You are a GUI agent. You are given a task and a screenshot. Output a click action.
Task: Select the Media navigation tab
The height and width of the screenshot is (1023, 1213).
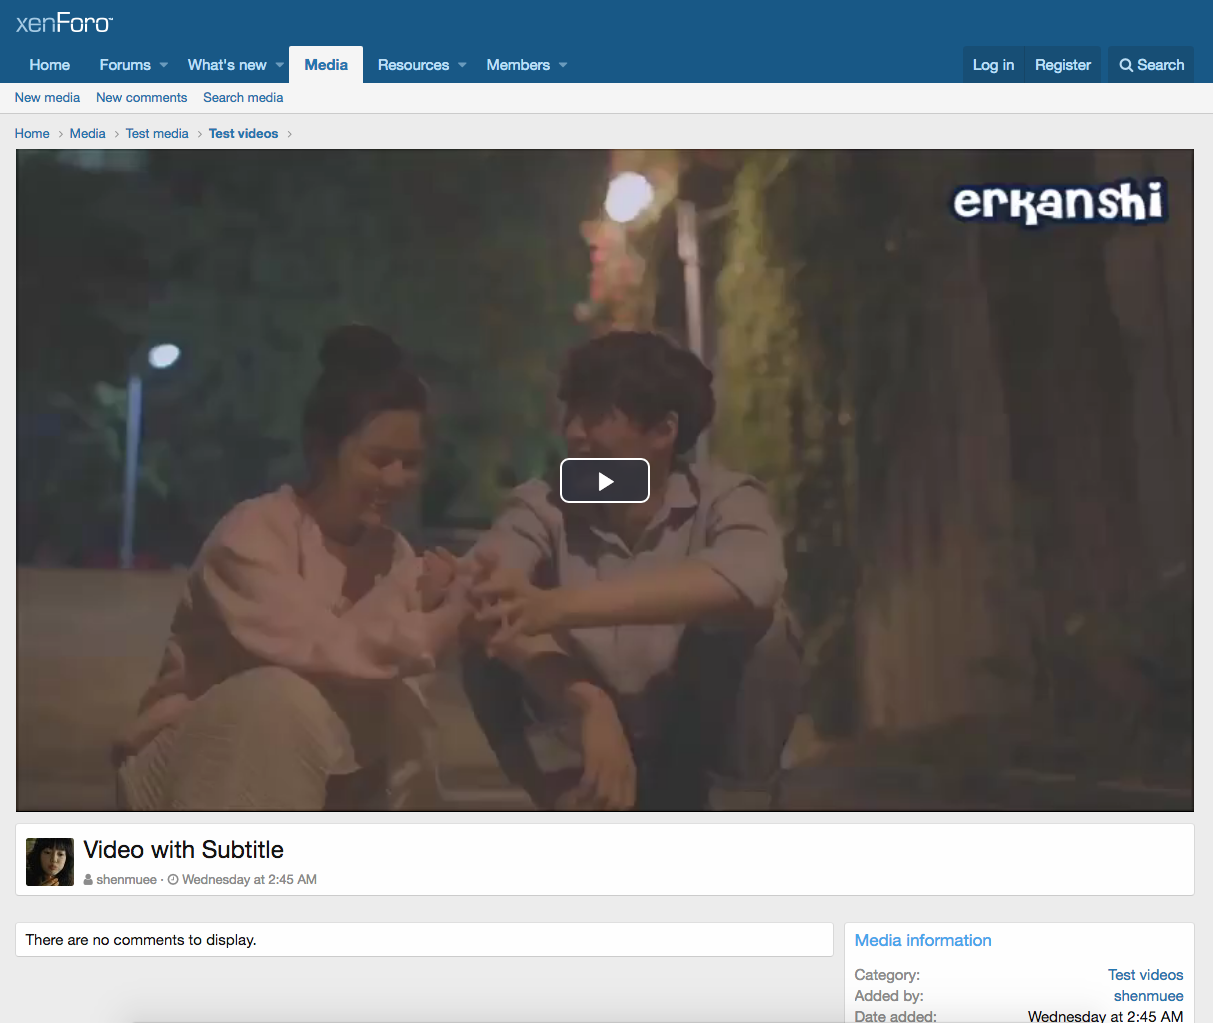pyautogui.click(x=326, y=65)
